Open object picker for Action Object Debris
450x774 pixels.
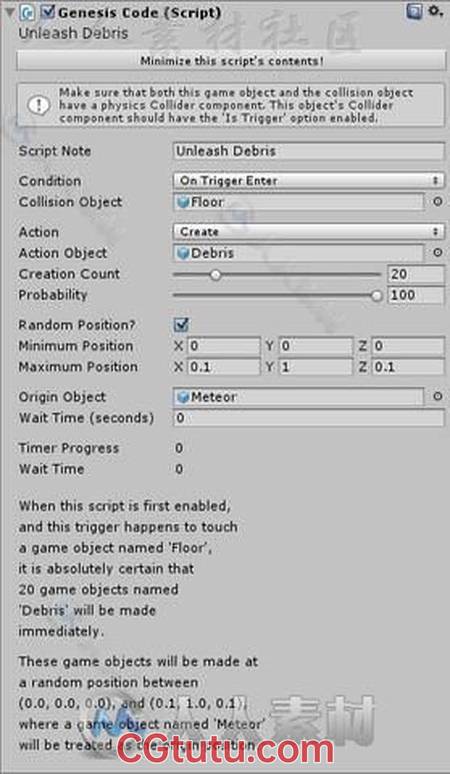[437, 253]
